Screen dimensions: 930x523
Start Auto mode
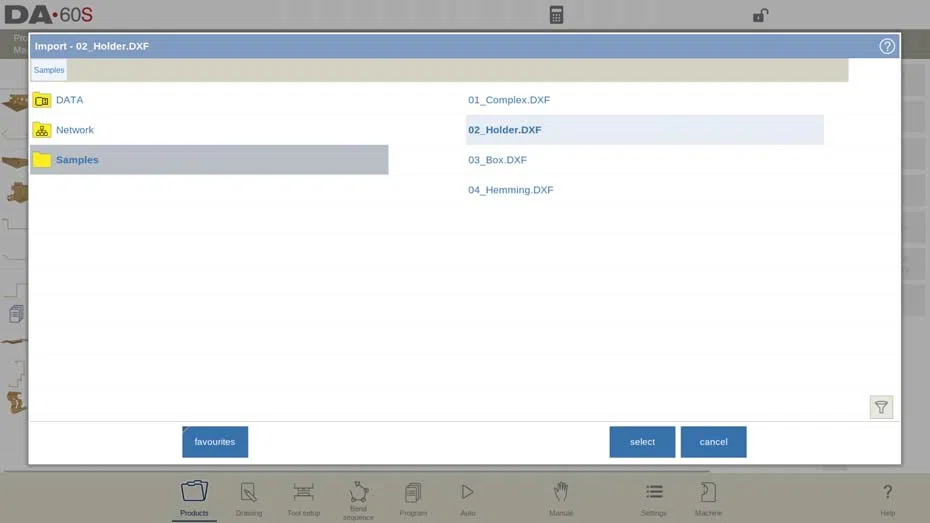[467, 498]
